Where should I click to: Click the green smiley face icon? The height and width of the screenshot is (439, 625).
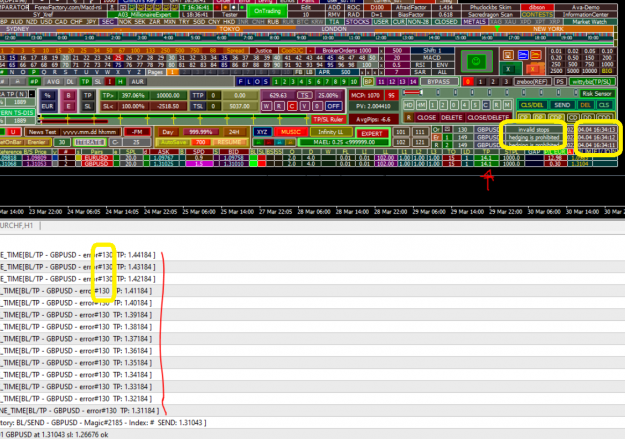pos(476,61)
